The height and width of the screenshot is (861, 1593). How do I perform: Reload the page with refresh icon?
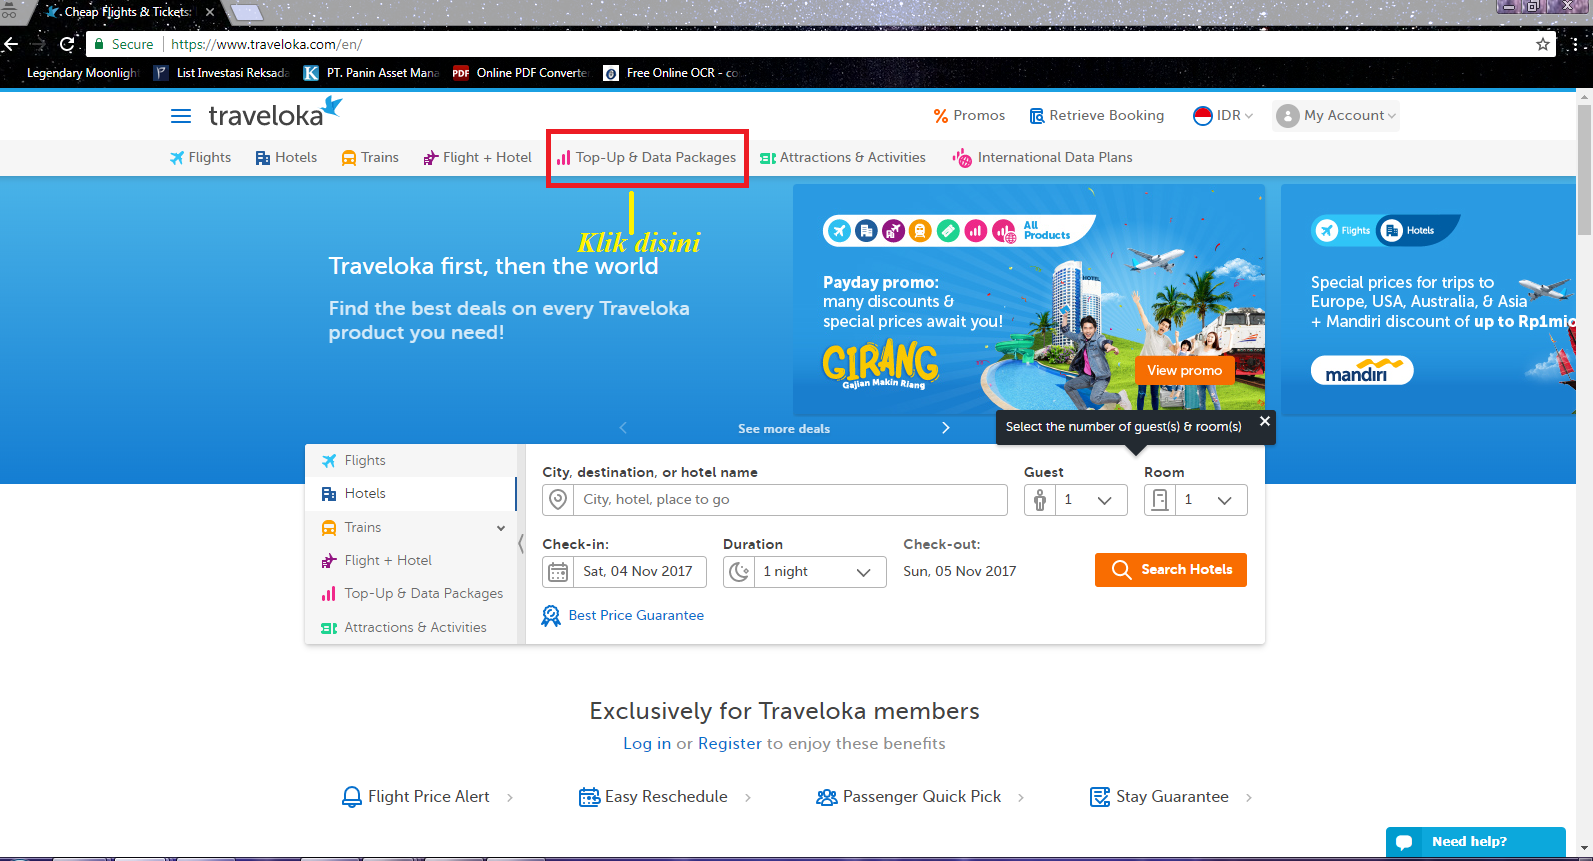coord(67,44)
